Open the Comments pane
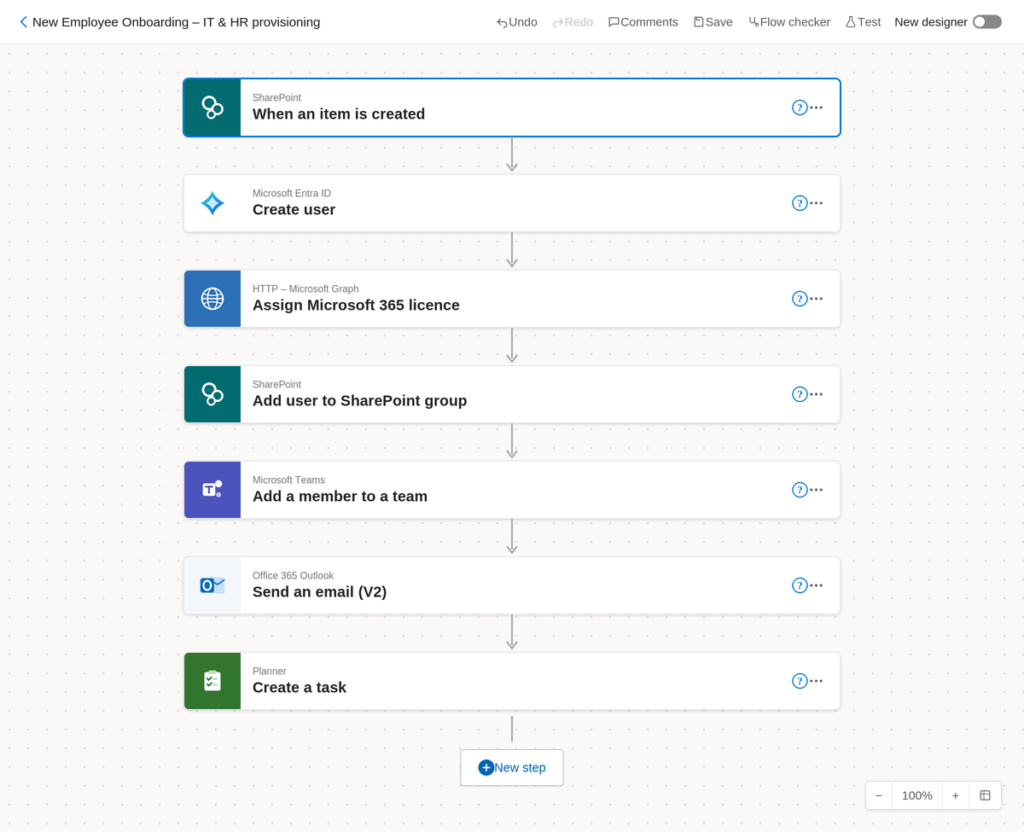 tap(643, 22)
